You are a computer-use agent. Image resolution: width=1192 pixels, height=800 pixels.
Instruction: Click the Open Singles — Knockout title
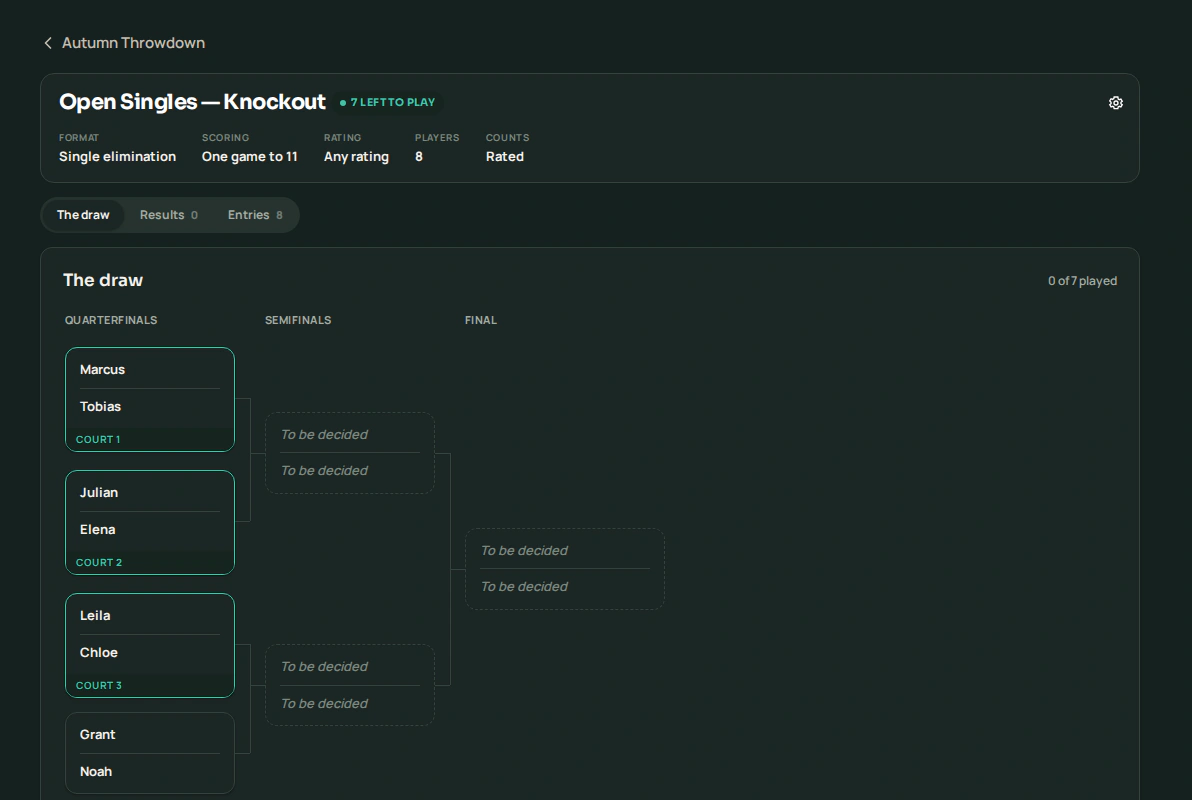pos(192,102)
